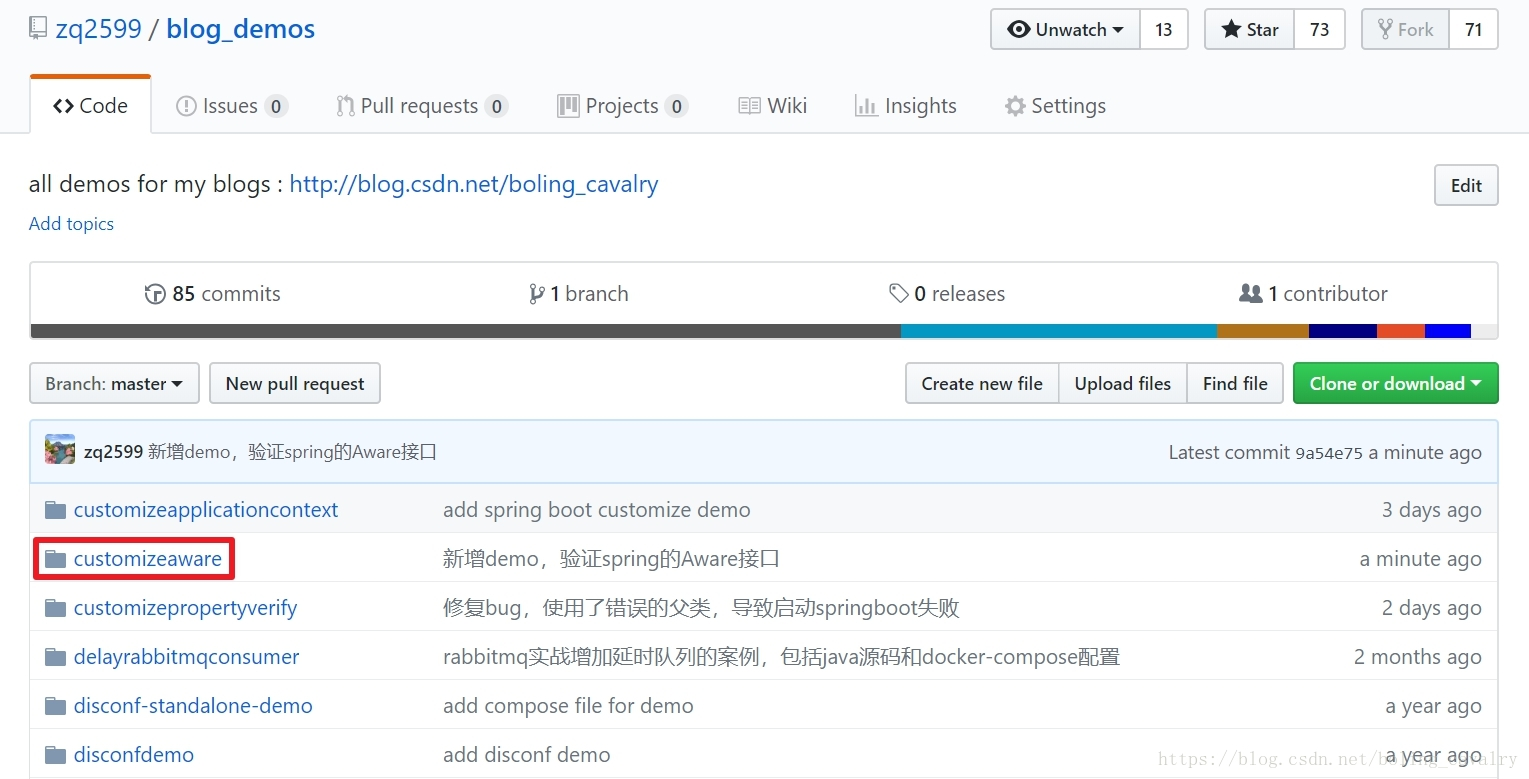Open the Wiki tab
This screenshot has width=1529, height=779.
point(772,106)
